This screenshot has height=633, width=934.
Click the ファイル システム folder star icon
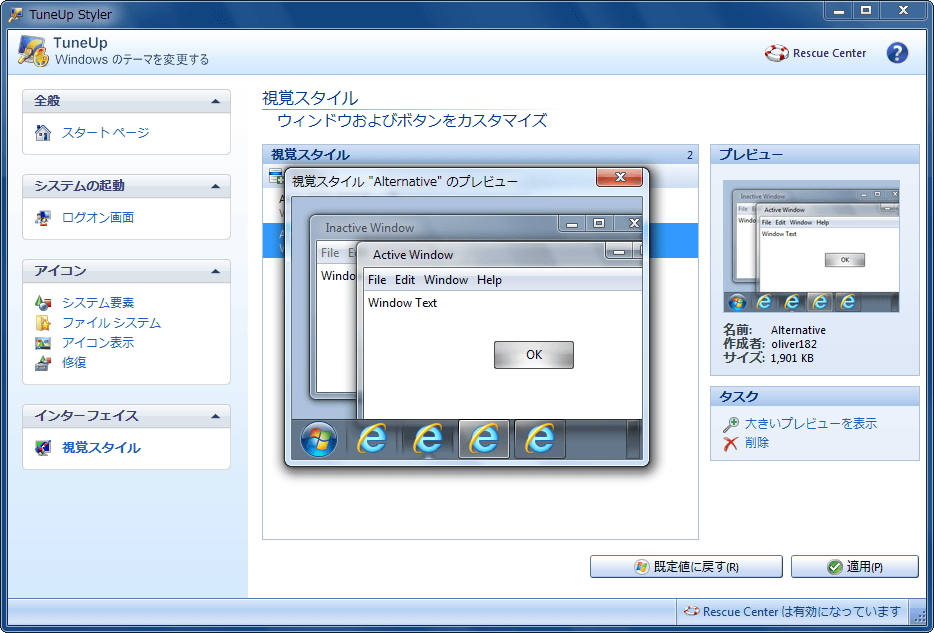43,323
